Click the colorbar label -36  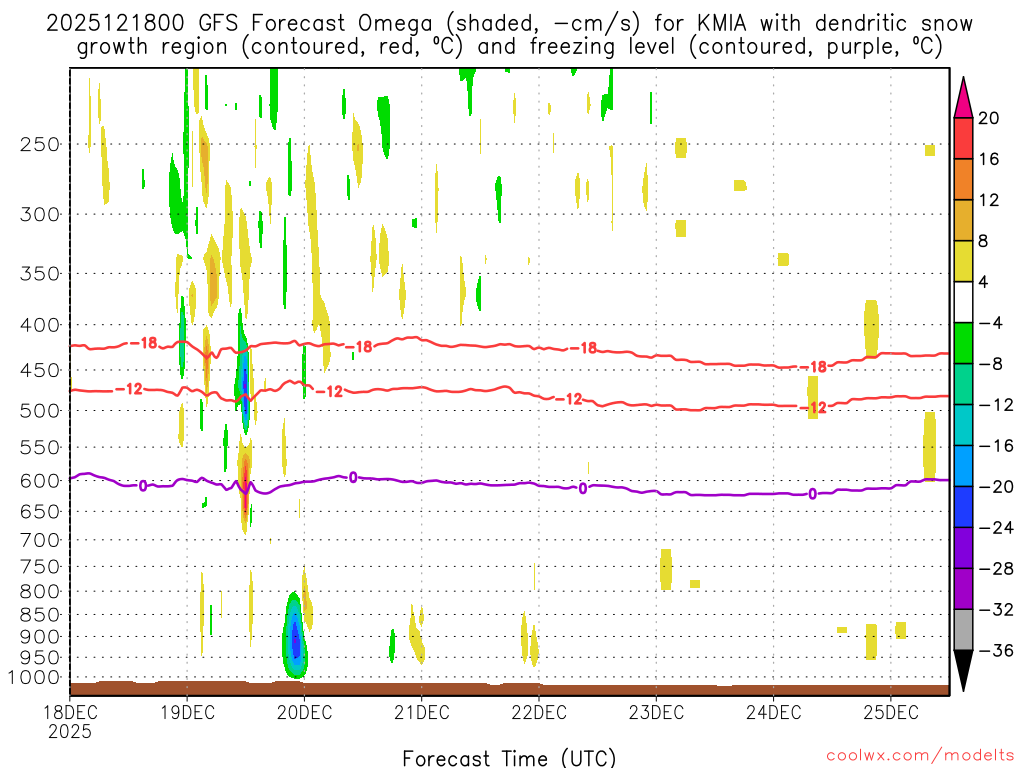(x=996, y=650)
